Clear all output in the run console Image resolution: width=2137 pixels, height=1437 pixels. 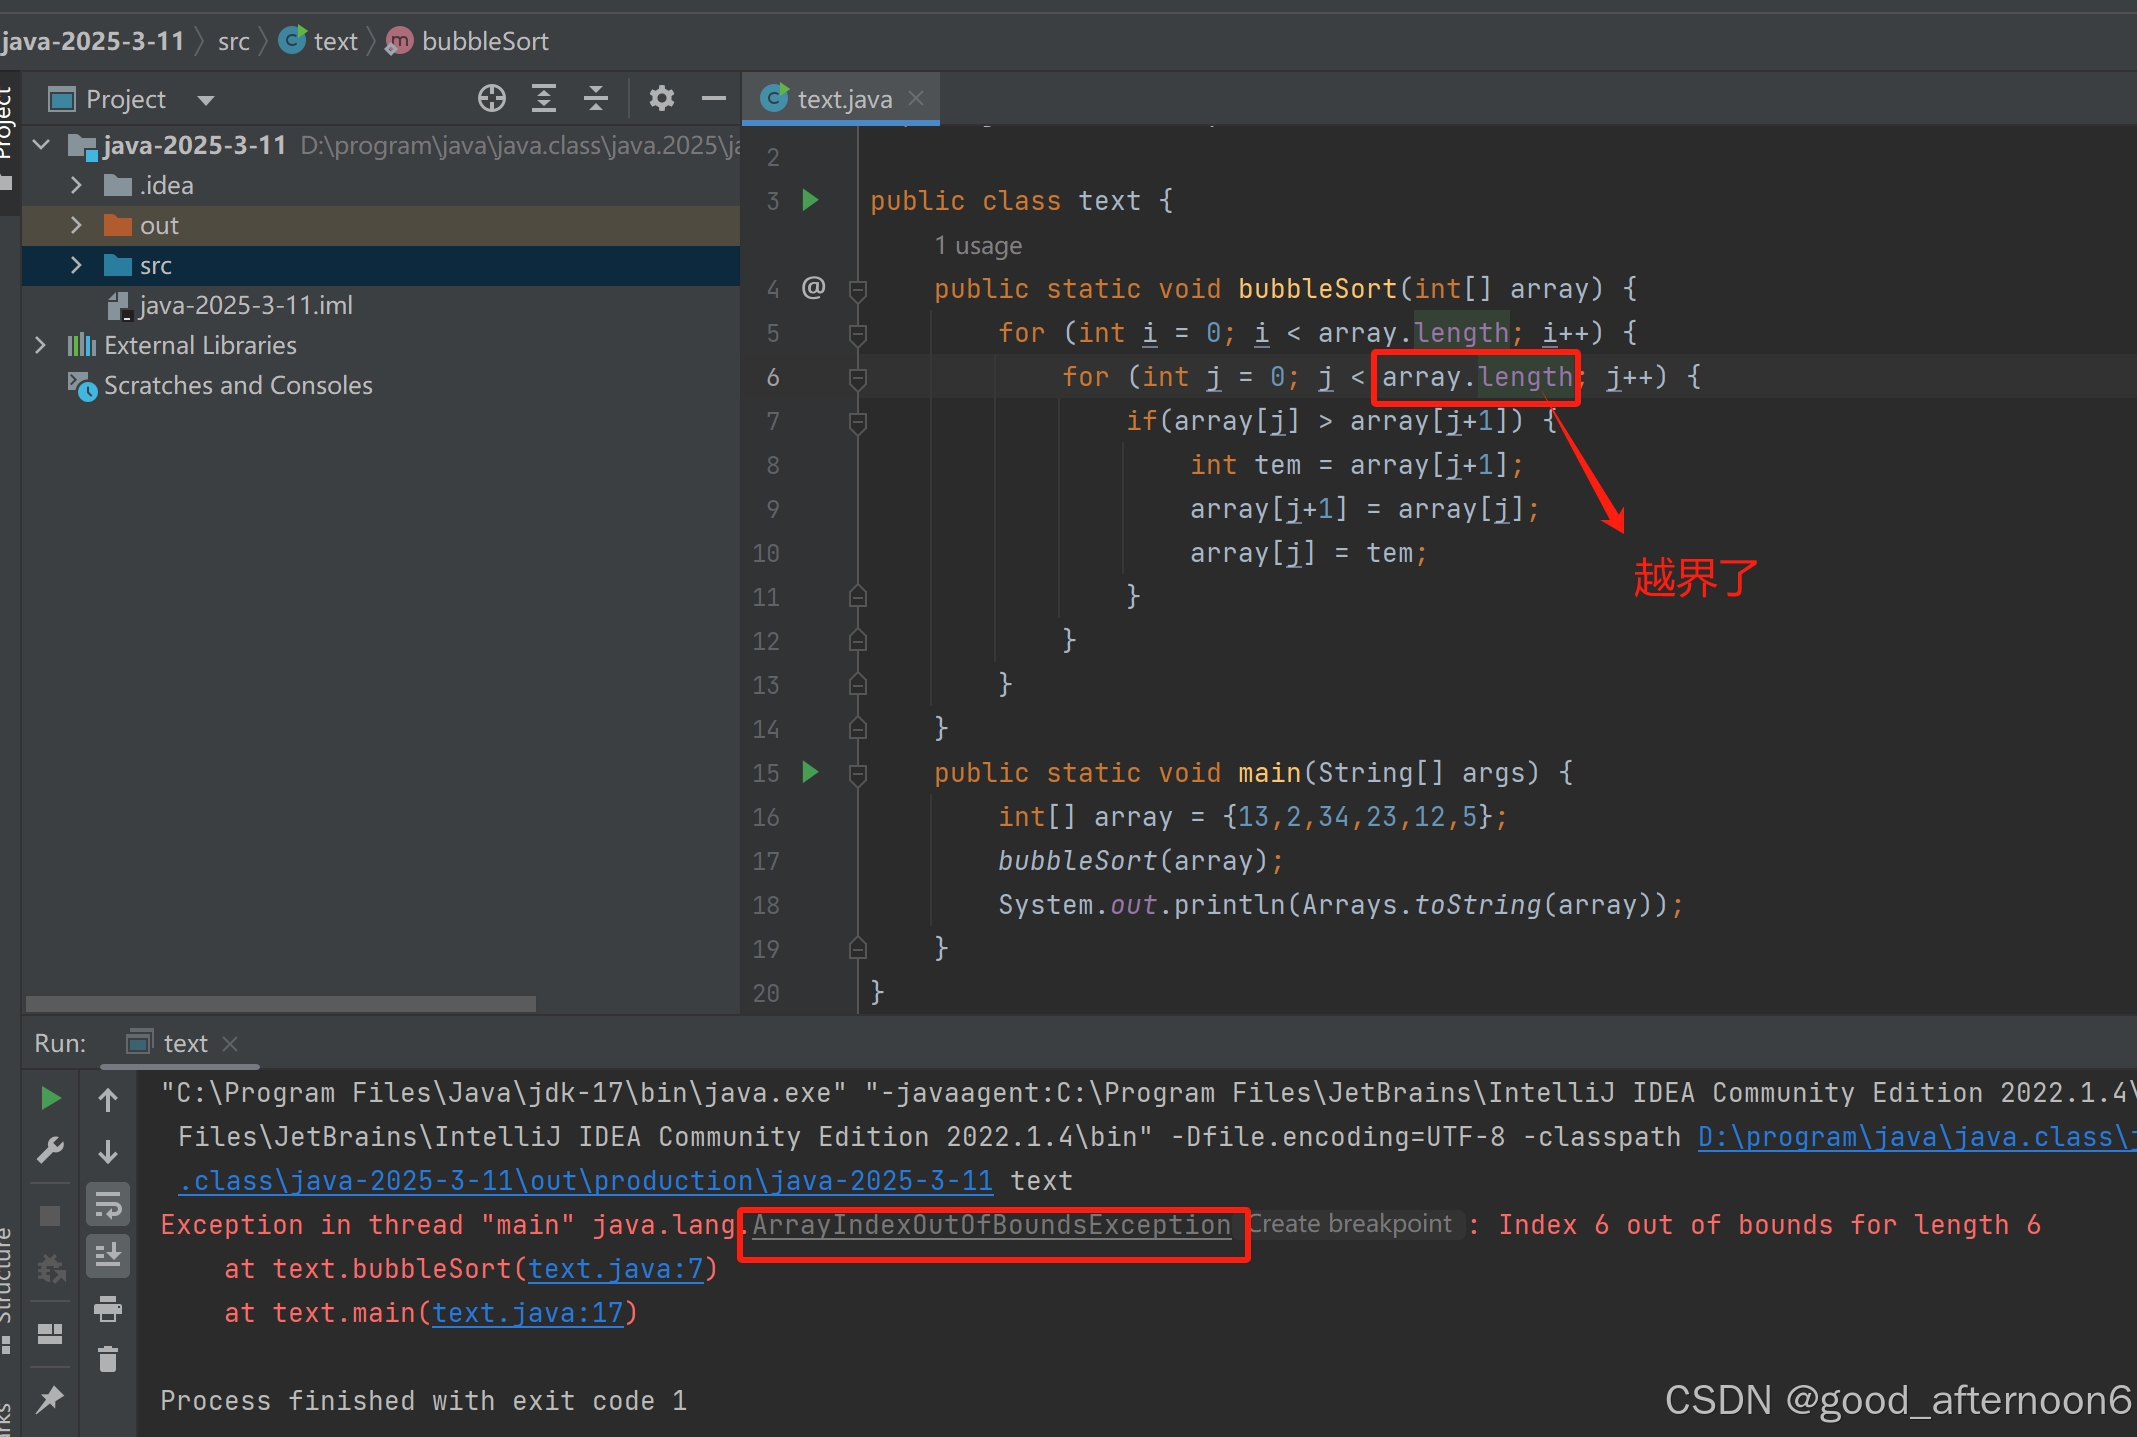click(109, 1360)
